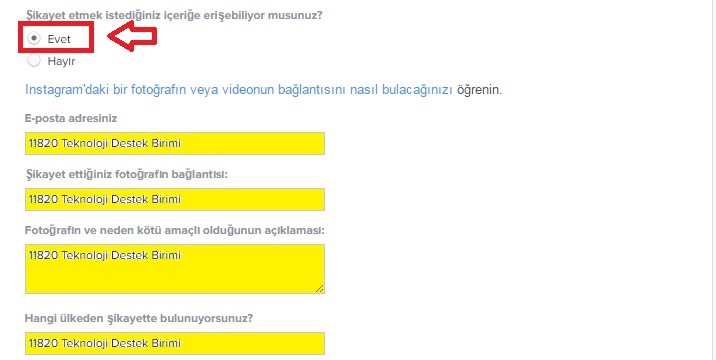
Task: Select the Evet radio button
Action: 34,38
